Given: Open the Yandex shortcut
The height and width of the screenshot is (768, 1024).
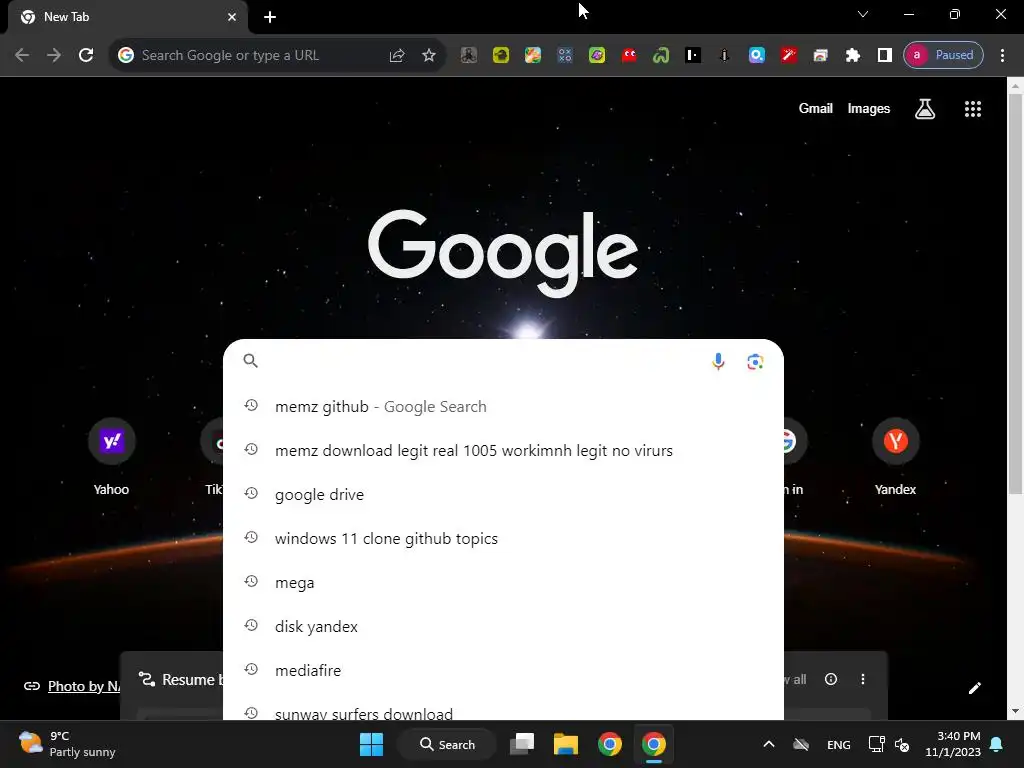Looking at the screenshot, I should coord(895,457).
